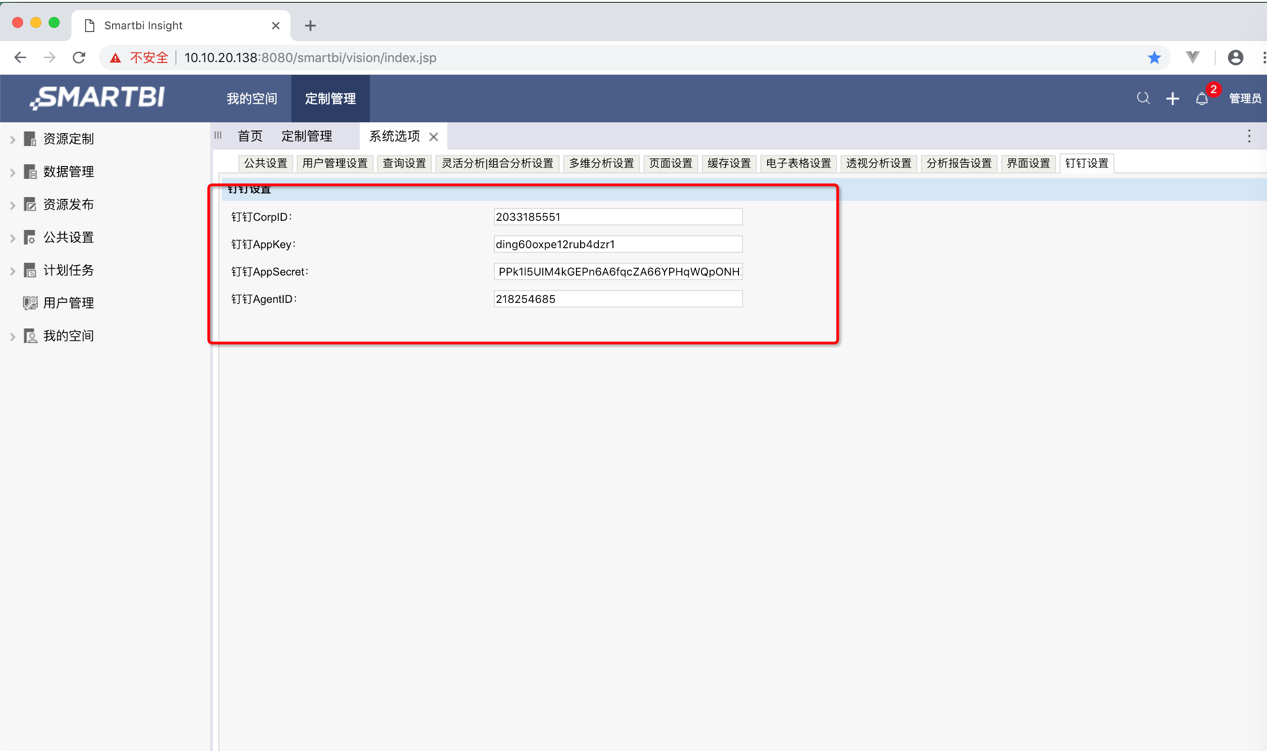Click the 钉钉CorpID input field
The image size is (1267, 751).
[x=618, y=217]
